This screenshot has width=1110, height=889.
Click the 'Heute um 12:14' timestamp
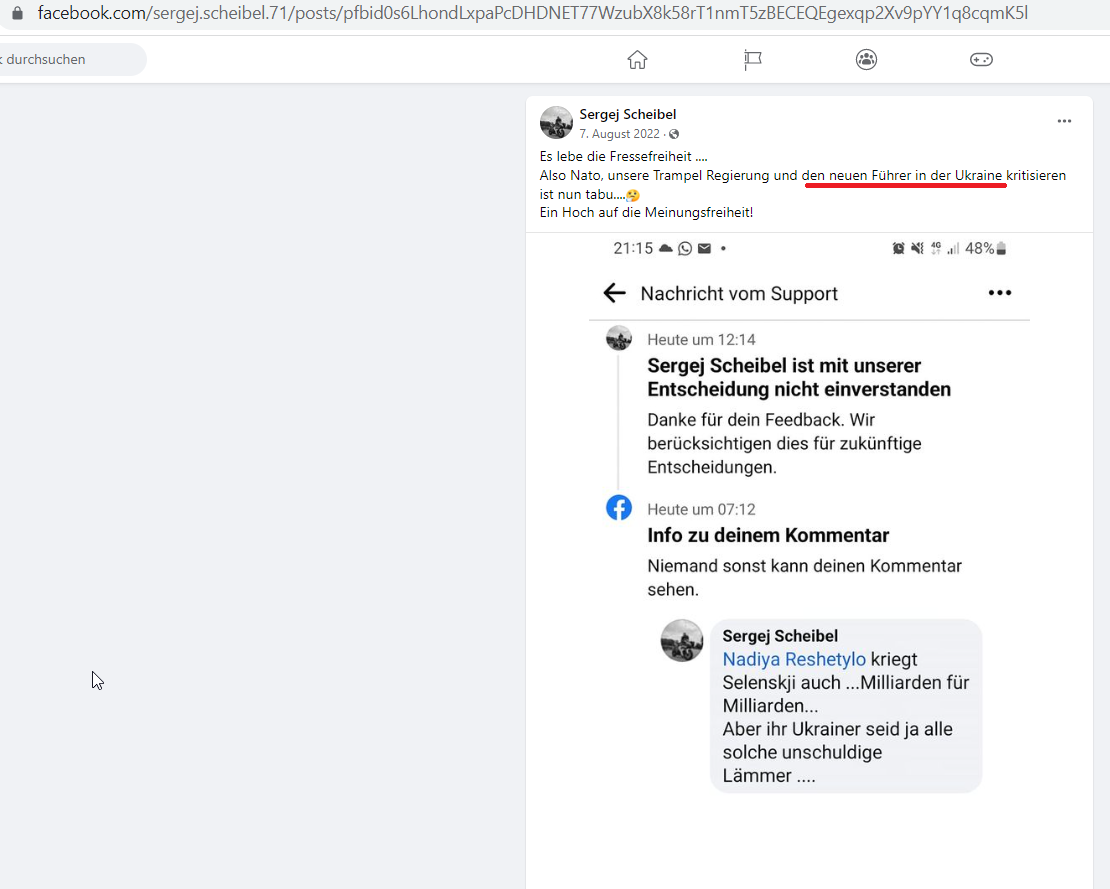(x=701, y=340)
